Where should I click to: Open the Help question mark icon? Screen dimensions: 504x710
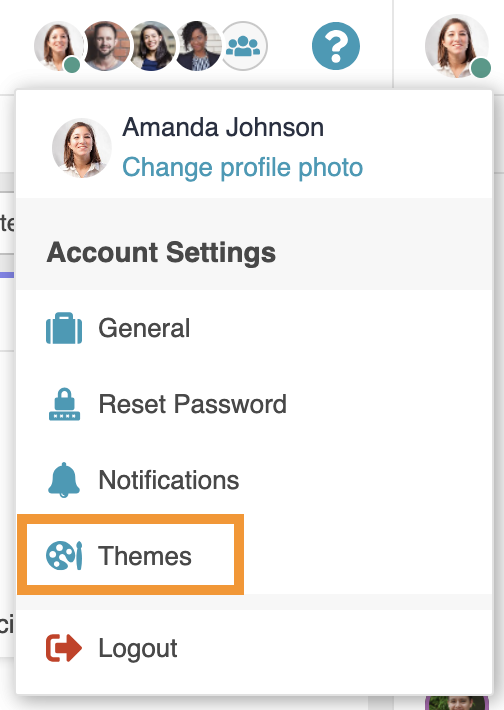click(336, 46)
